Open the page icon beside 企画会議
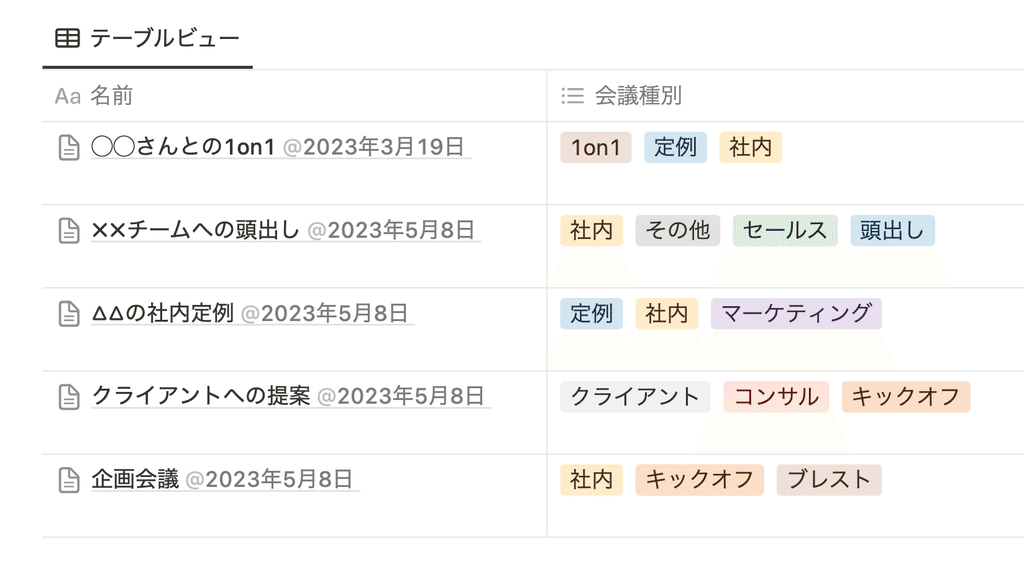Screen dimensions: 1024x580 69,479
